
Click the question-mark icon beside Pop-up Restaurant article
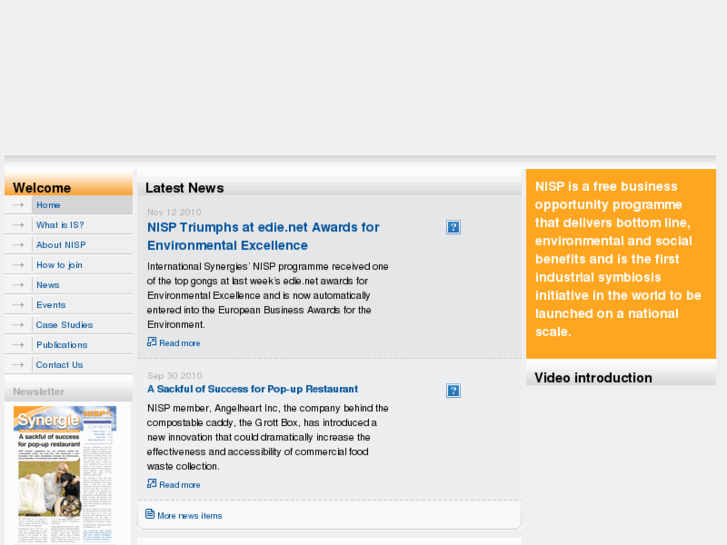coord(453,391)
